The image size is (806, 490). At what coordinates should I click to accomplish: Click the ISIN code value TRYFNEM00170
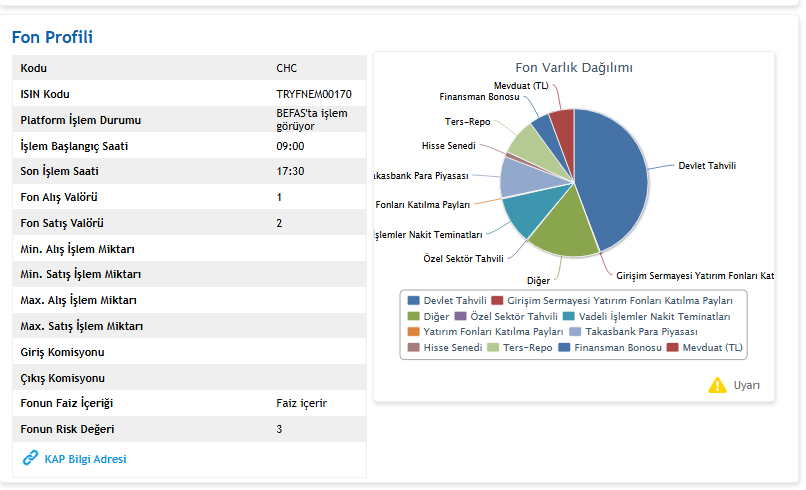click(314, 94)
